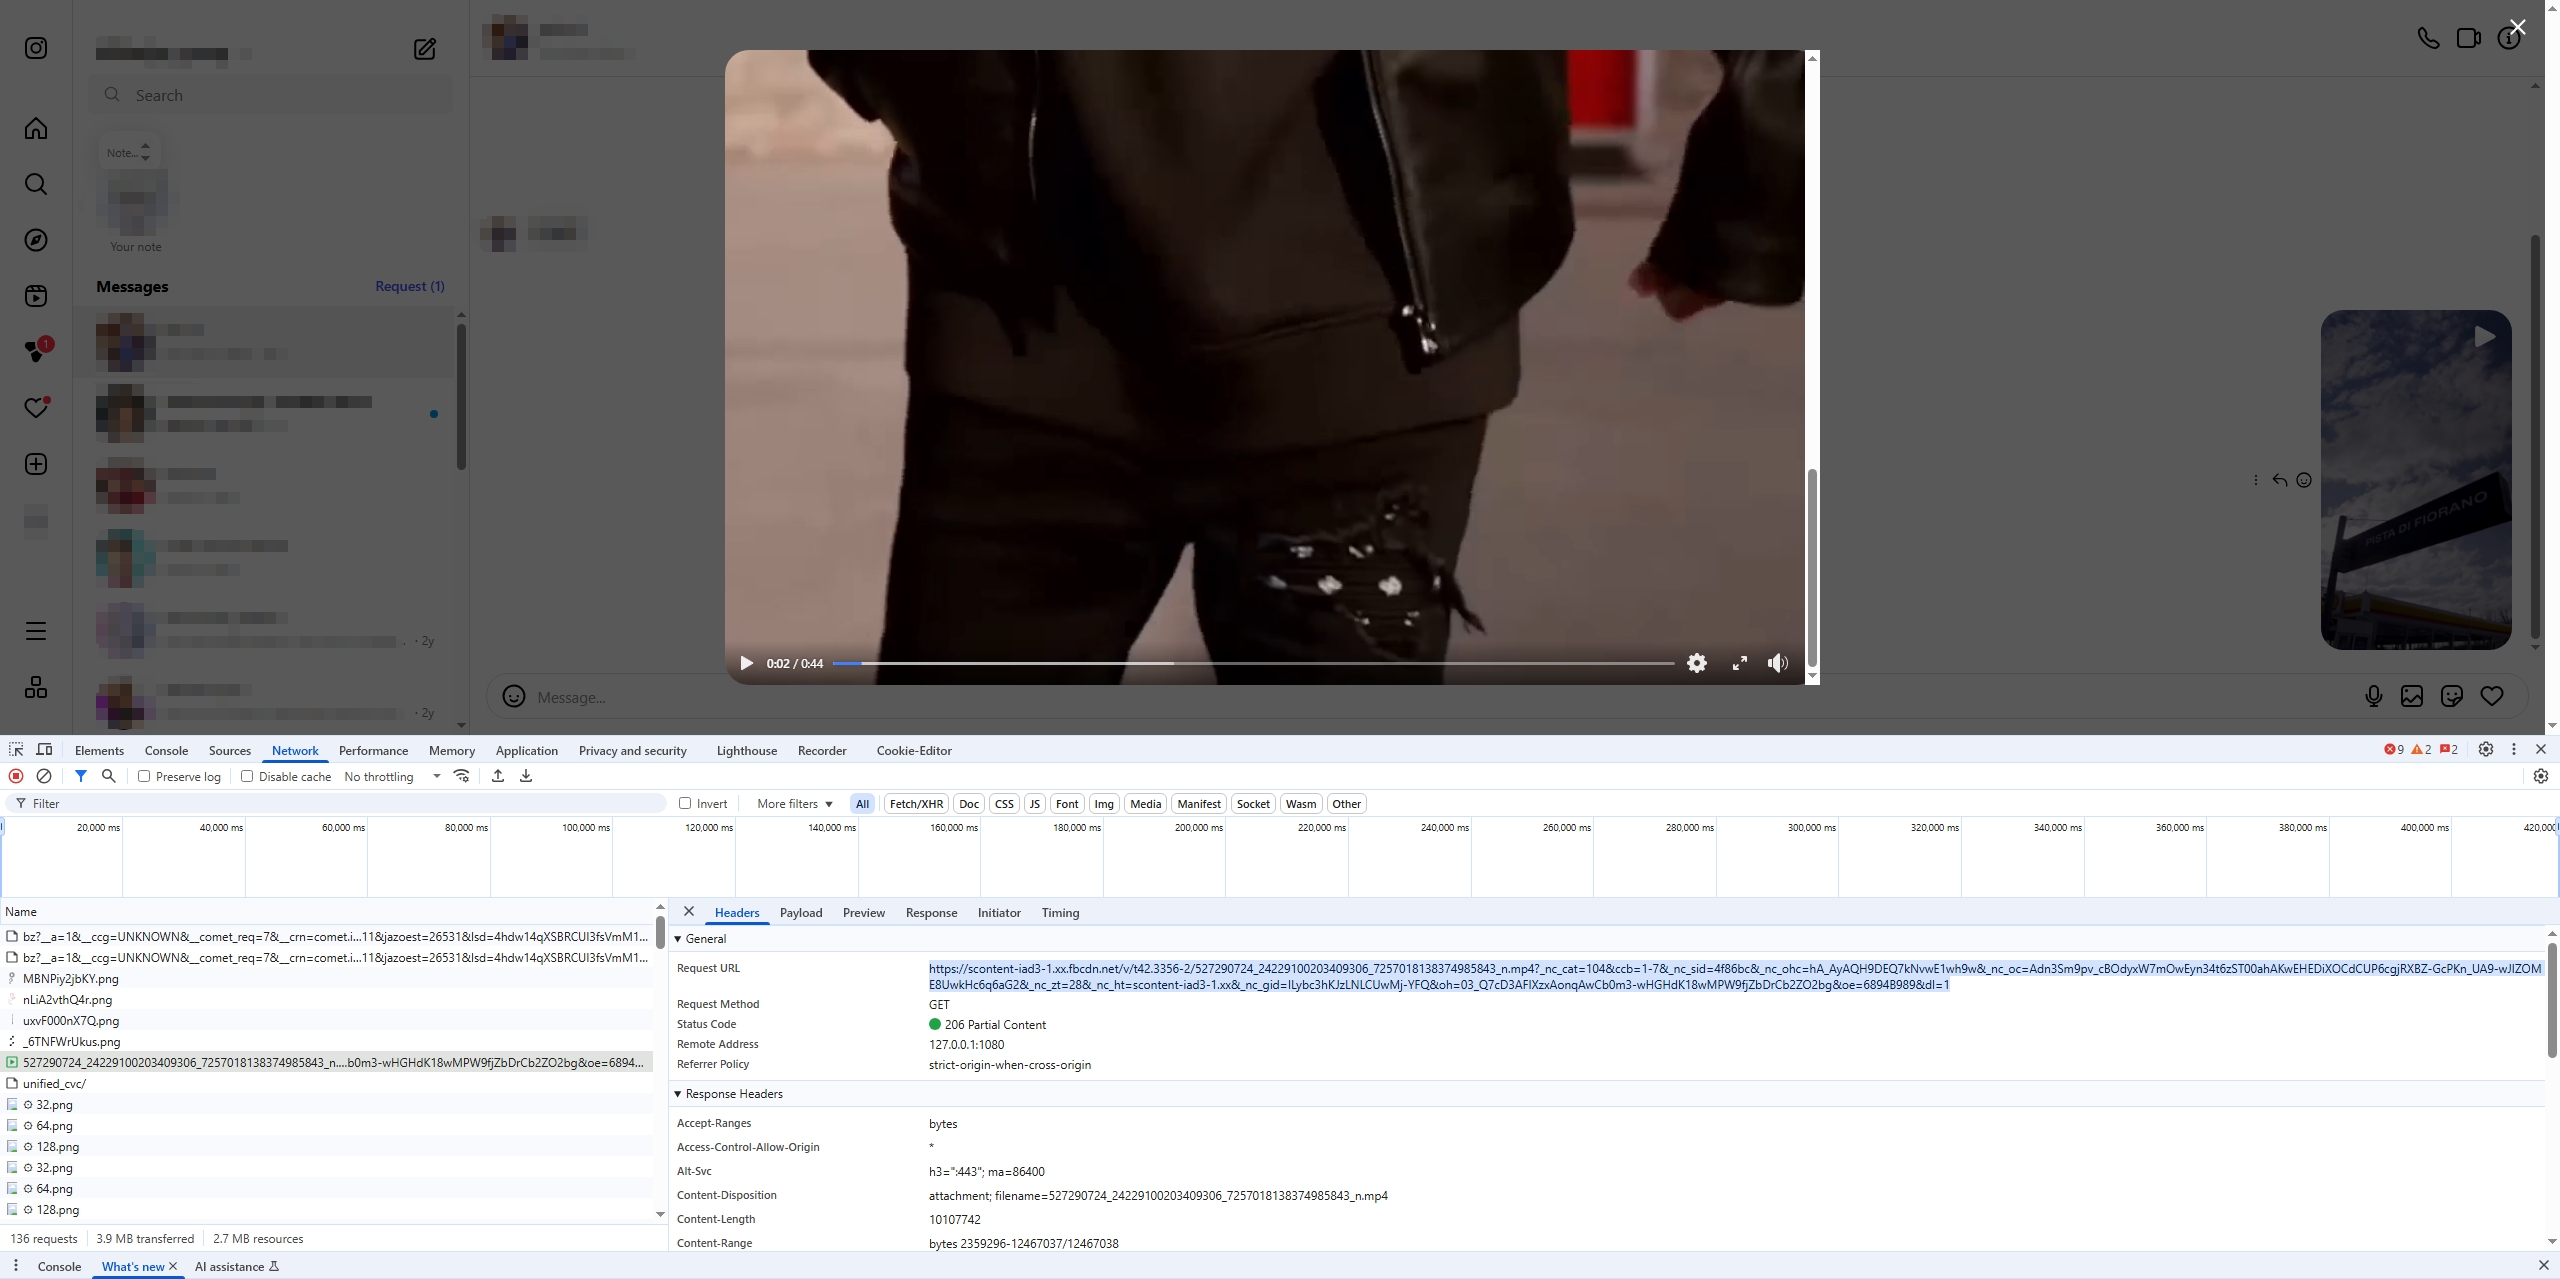The height and width of the screenshot is (1279, 2560).
Task: Import HAR file with upload icon
Action: point(498,776)
